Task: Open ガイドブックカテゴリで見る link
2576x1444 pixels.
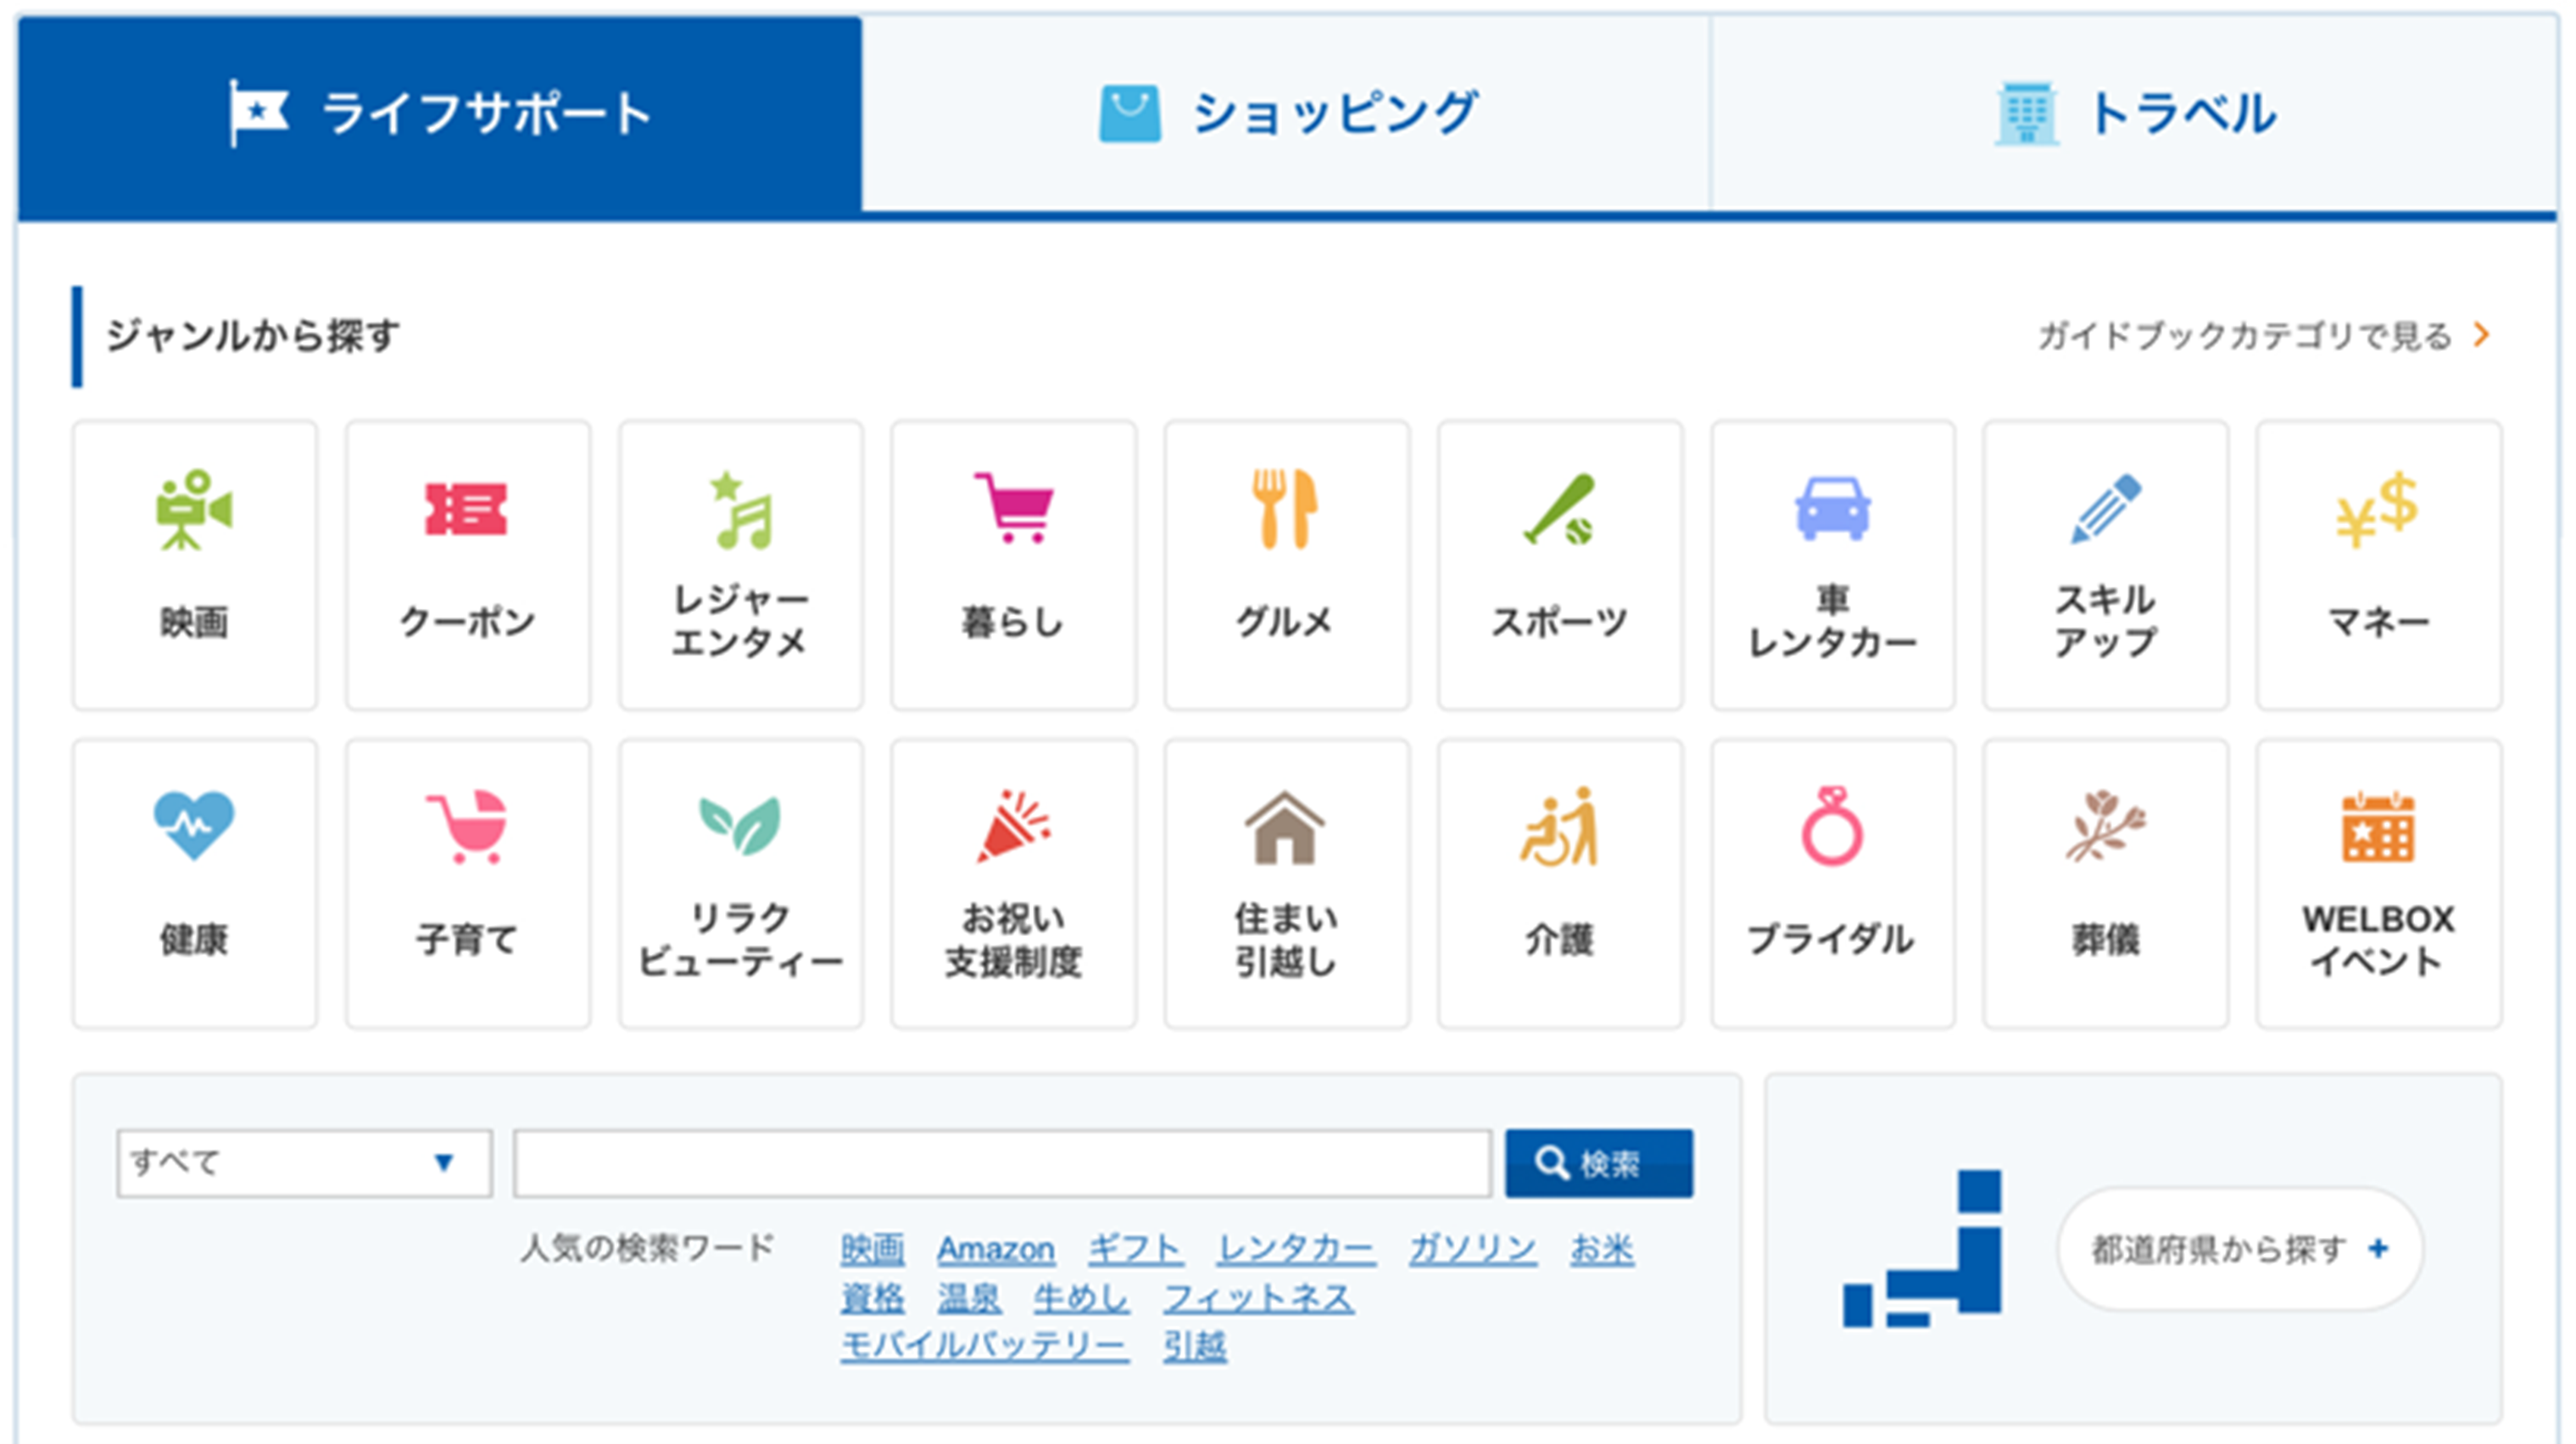Action: point(2264,336)
